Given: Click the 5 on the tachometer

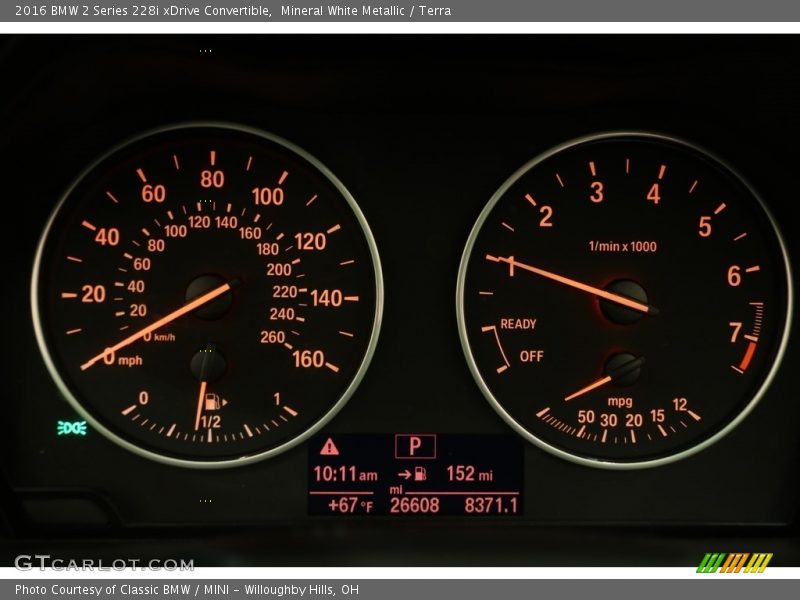Looking at the screenshot, I should pos(705,227).
